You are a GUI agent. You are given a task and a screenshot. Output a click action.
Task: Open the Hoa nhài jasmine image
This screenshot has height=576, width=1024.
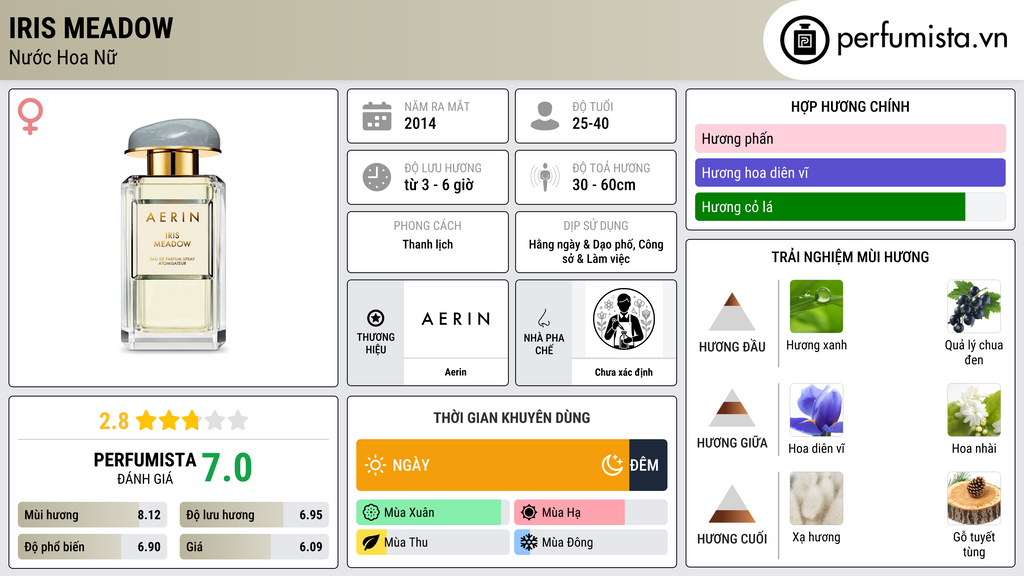(974, 409)
